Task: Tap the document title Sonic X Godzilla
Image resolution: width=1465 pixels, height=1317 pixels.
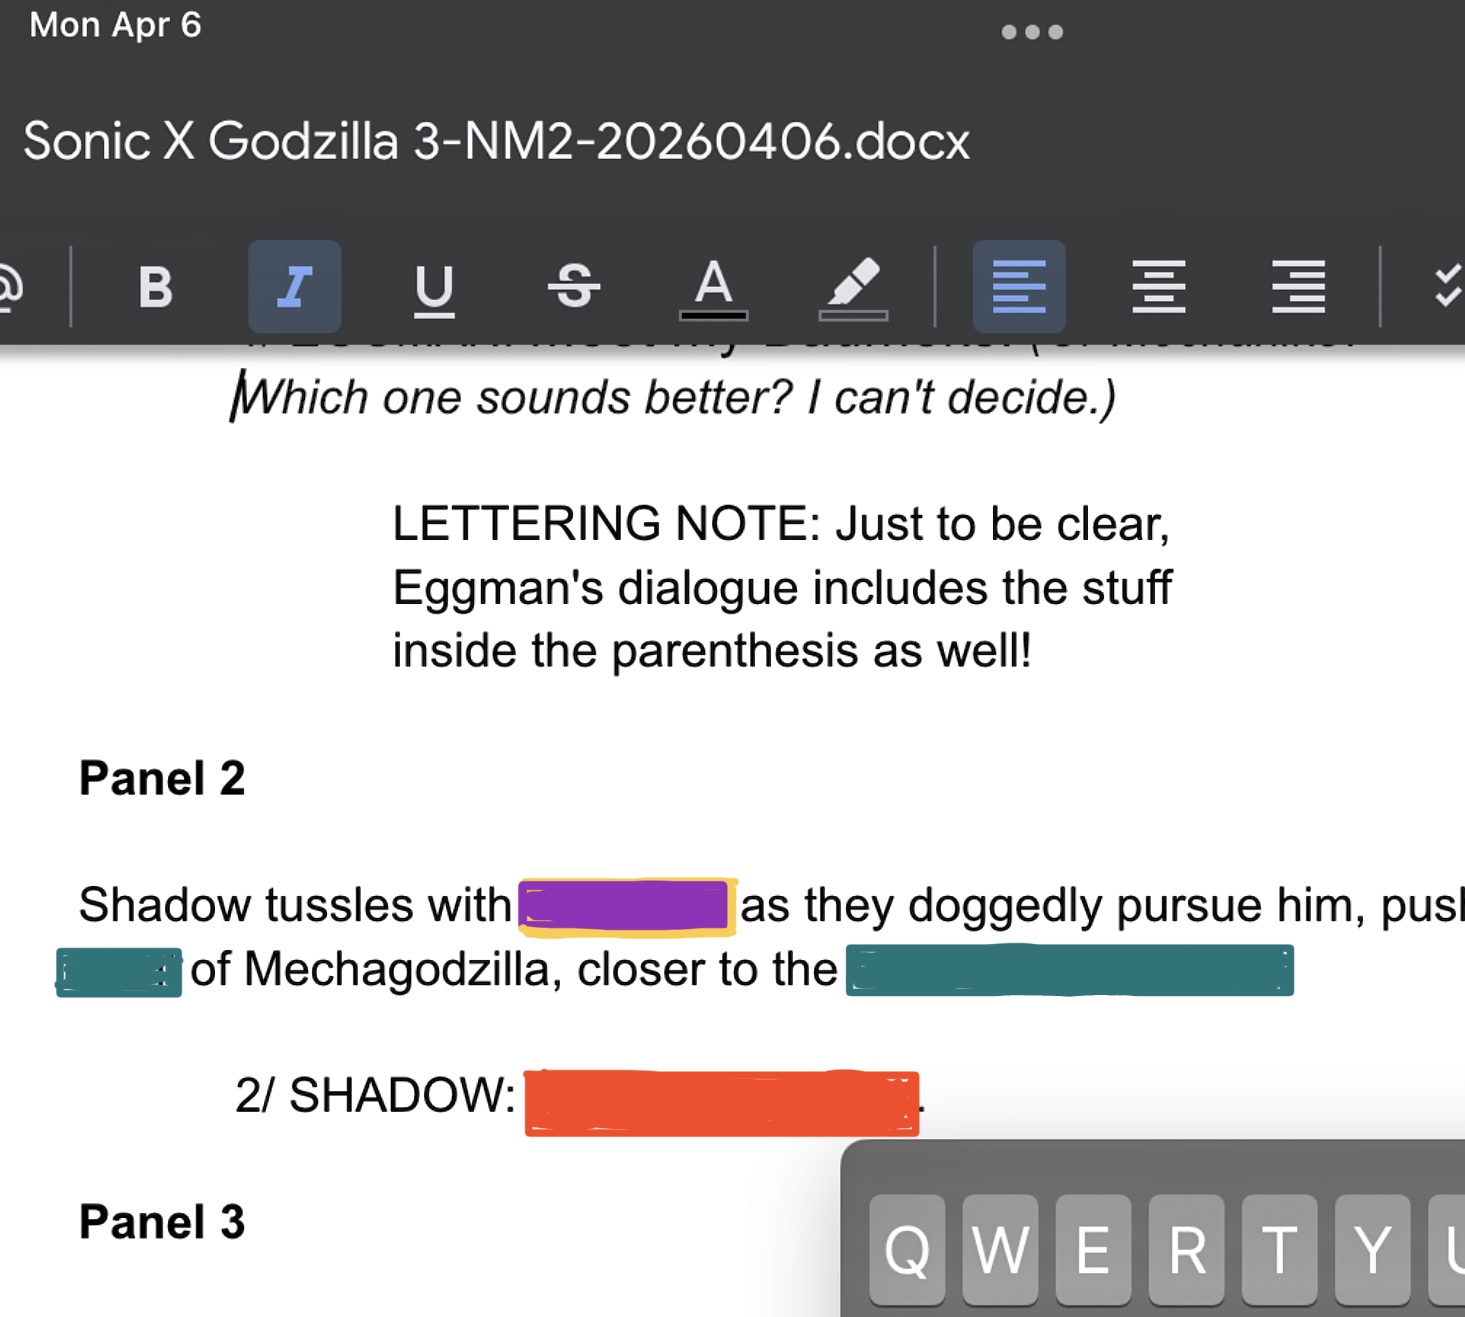Action: pyautogui.click(x=496, y=141)
